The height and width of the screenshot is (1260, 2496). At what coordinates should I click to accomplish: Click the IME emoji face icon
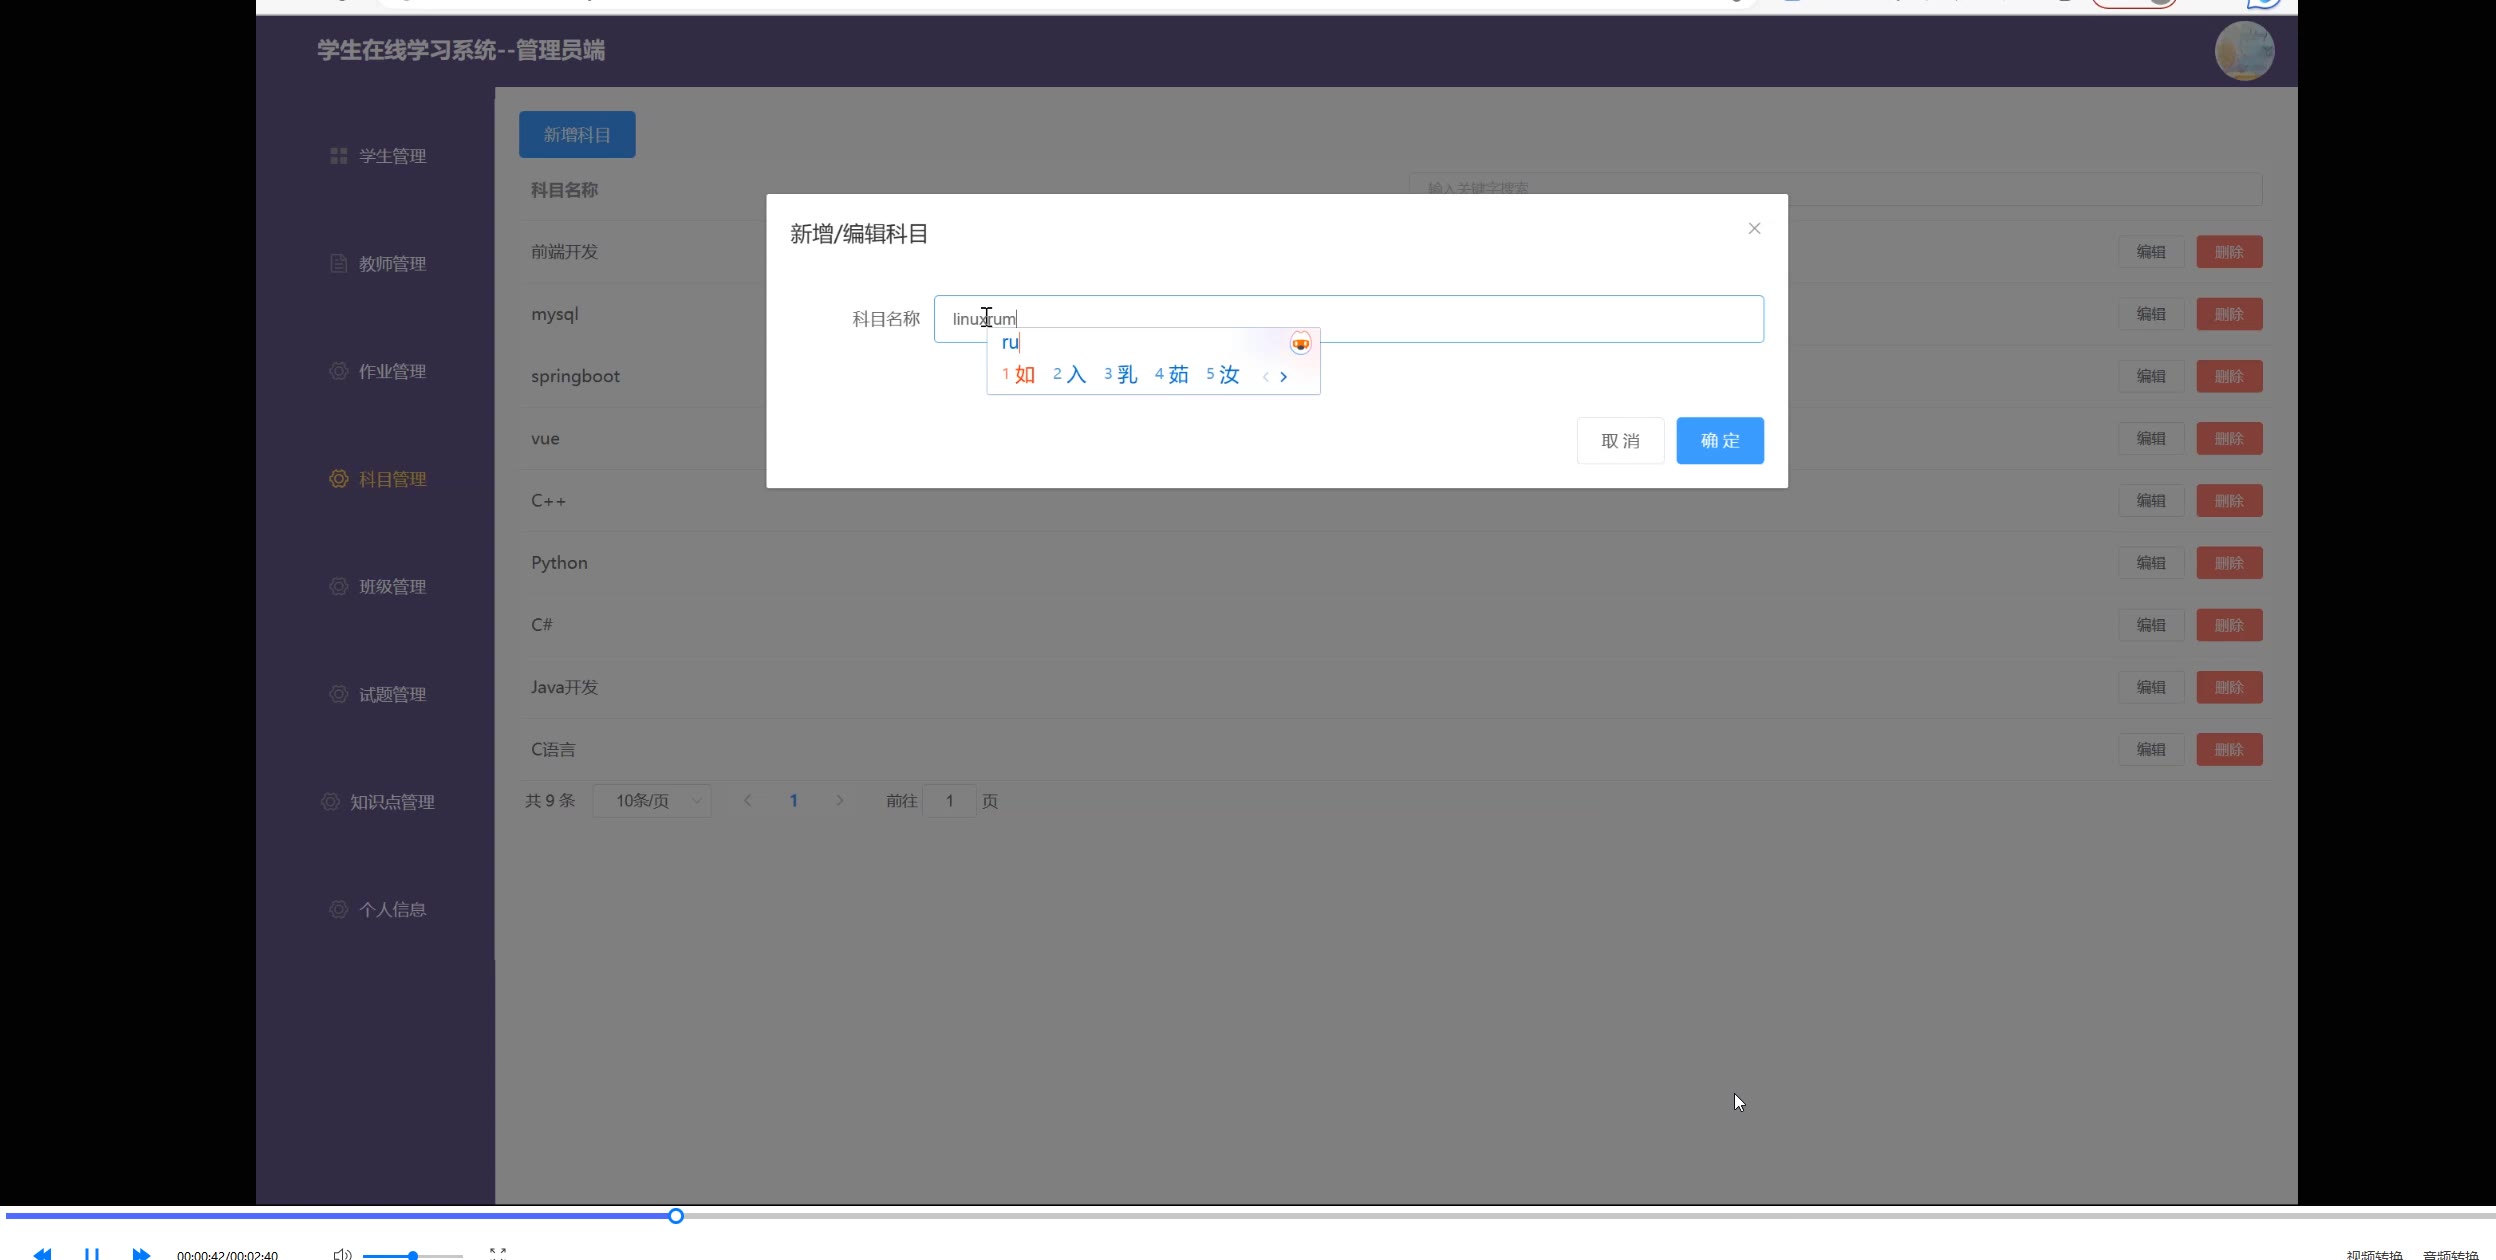click(x=1300, y=344)
